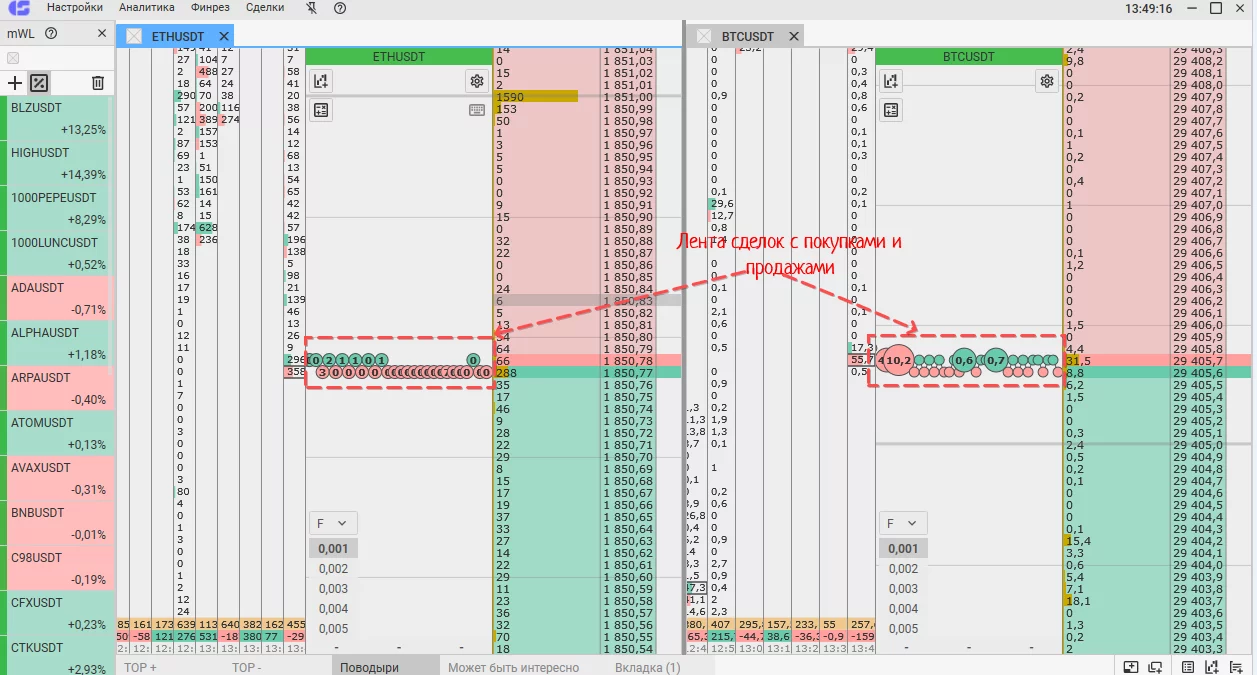Select 0,003 volume option in the ETHUSDT list
Screen dimensions: 1257x675
334,589
